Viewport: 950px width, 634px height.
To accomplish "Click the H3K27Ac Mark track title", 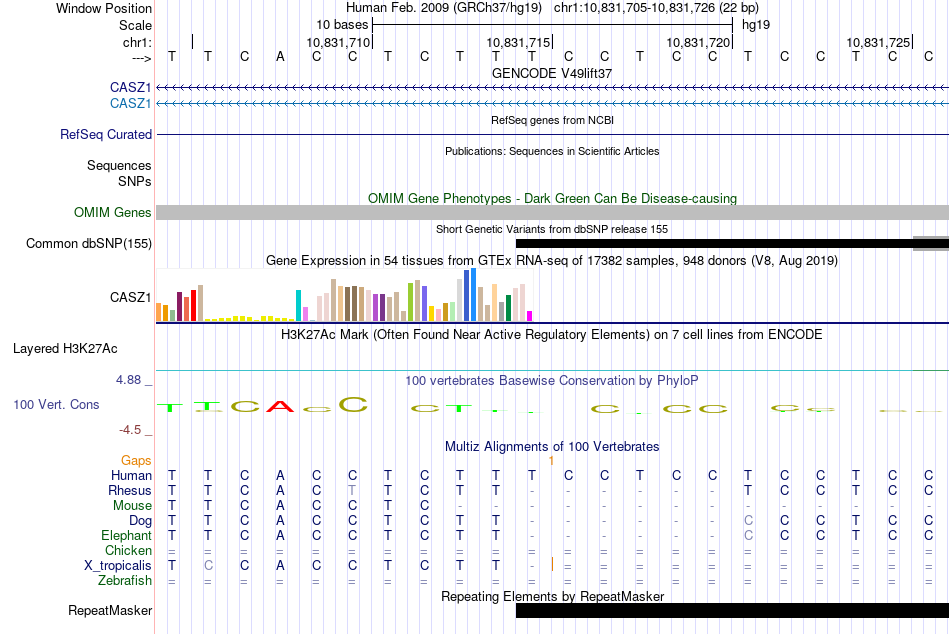I will coord(552,335).
